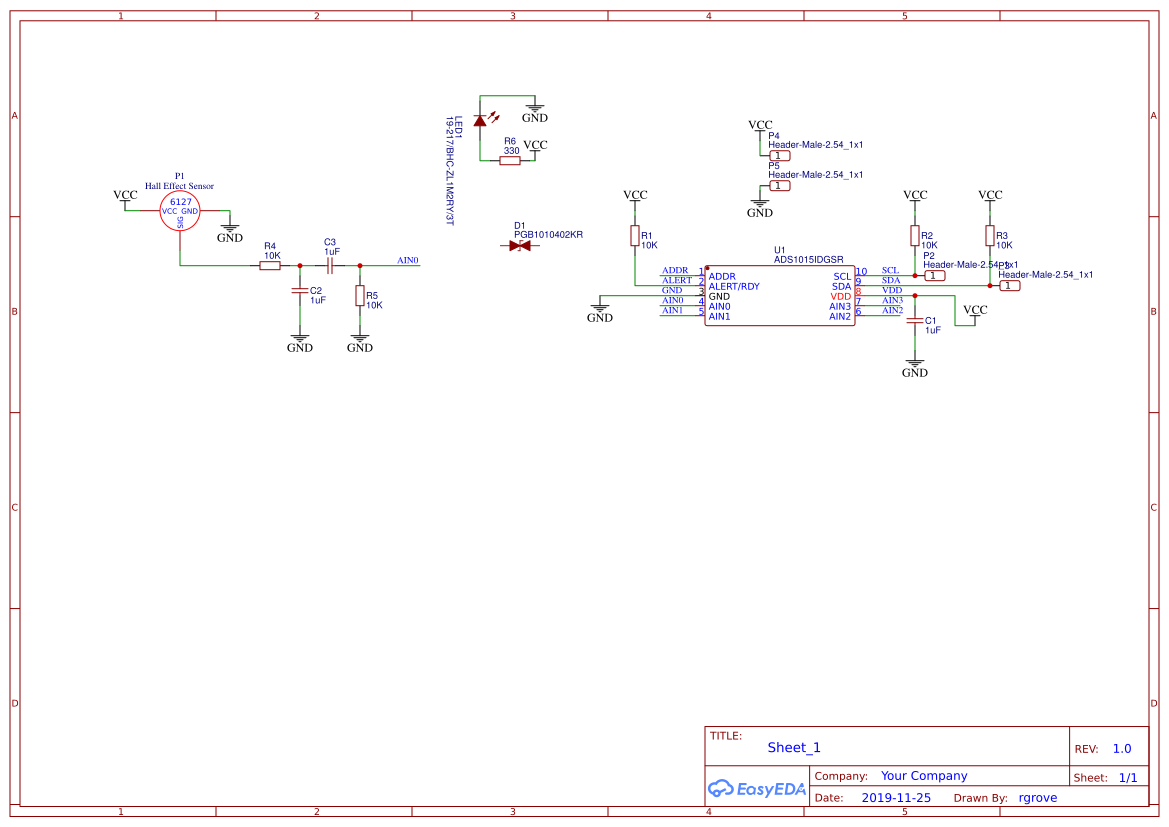Click the VCC symbol above resistor R1
The image size is (1169, 827).
click(x=634, y=194)
